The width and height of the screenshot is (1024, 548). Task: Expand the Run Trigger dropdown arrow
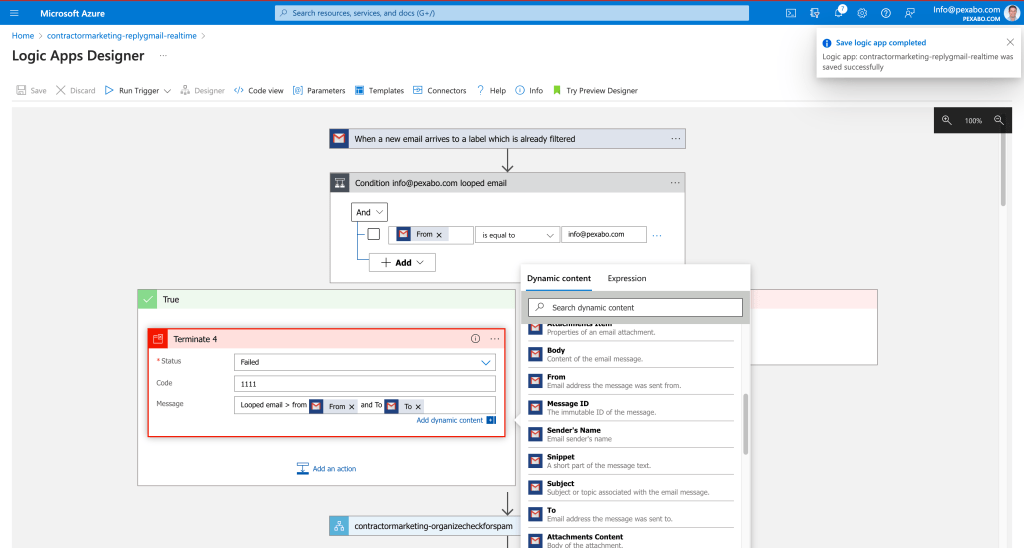tap(167, 91)
